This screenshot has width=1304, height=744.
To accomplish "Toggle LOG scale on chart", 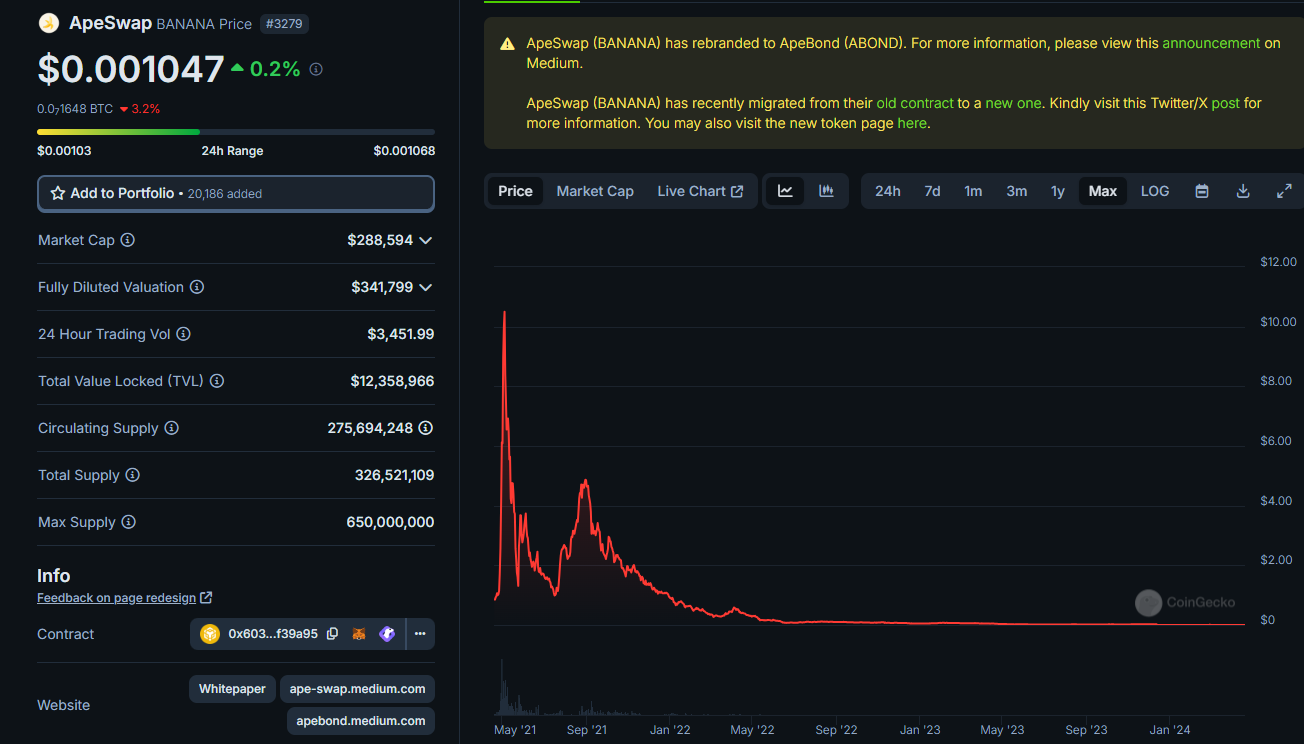I will pyautogui.click(x=1155, y=191).
